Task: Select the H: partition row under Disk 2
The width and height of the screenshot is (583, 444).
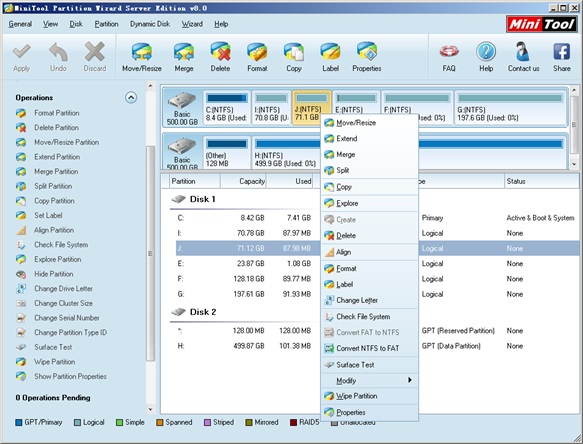Action: tap(377, 346)
